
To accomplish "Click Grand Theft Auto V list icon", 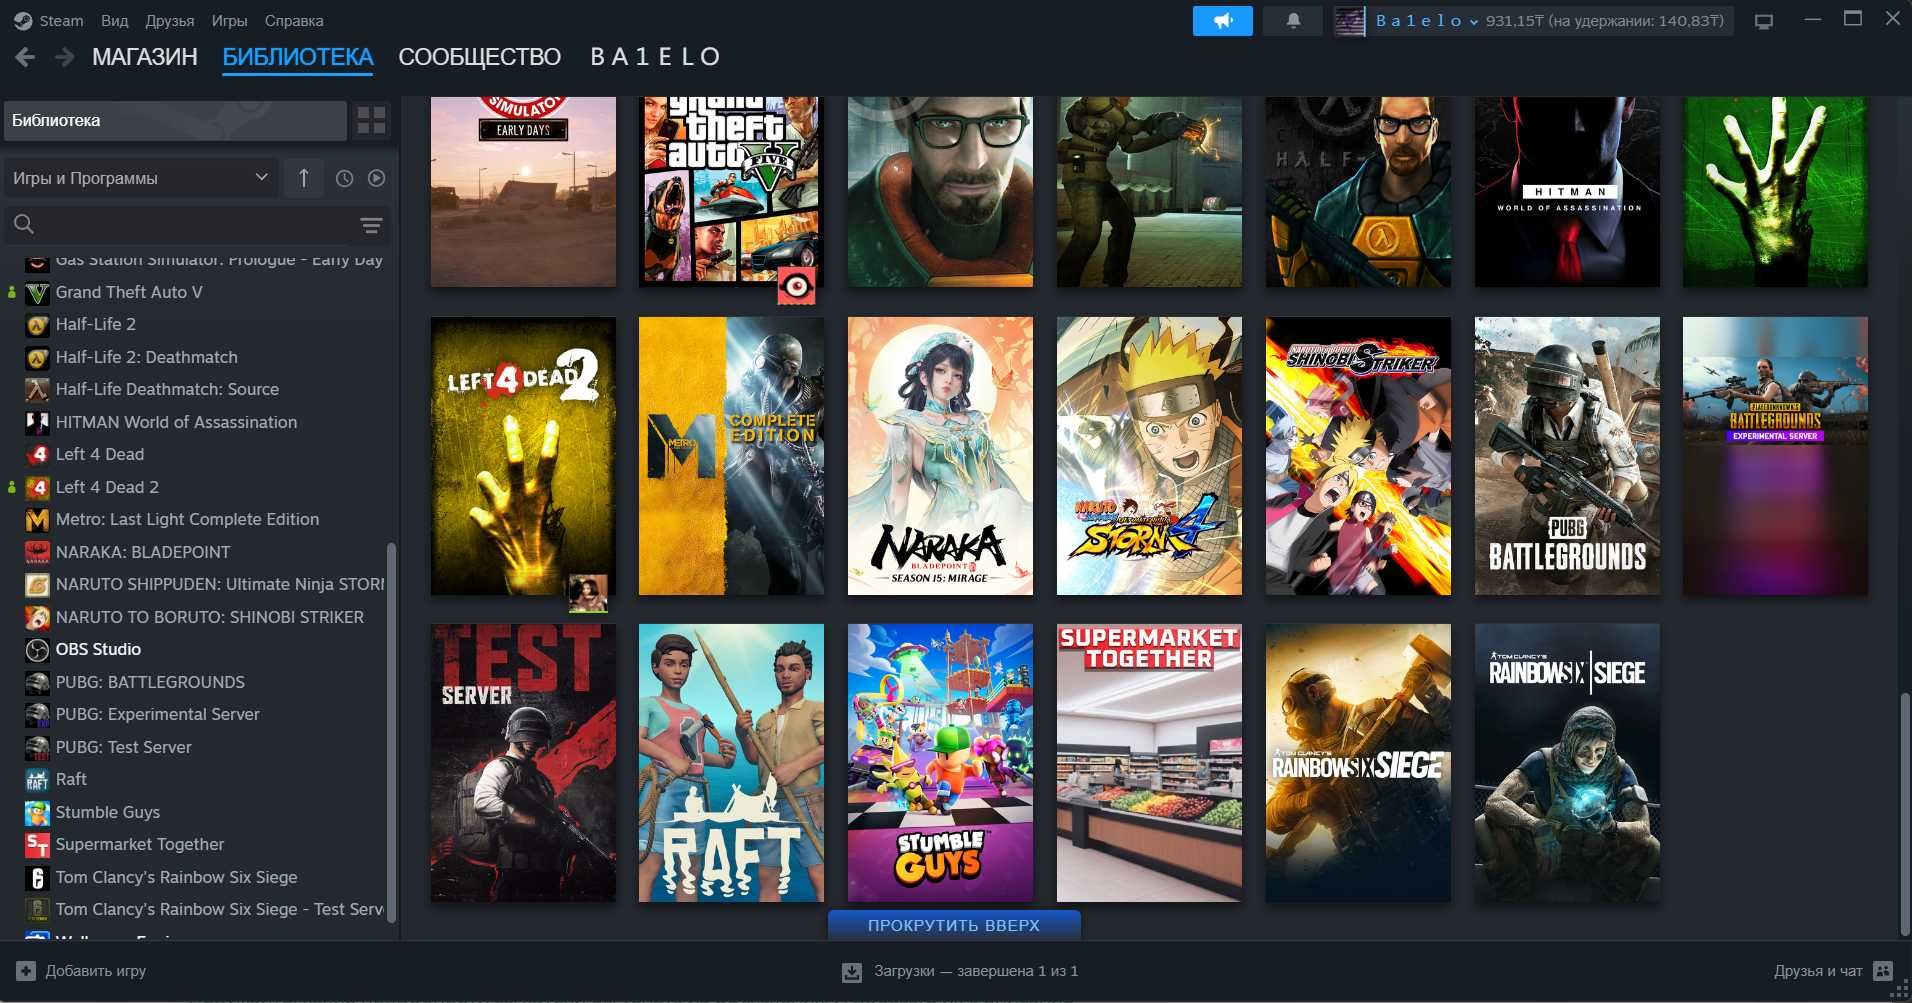I will click(37, 293).
